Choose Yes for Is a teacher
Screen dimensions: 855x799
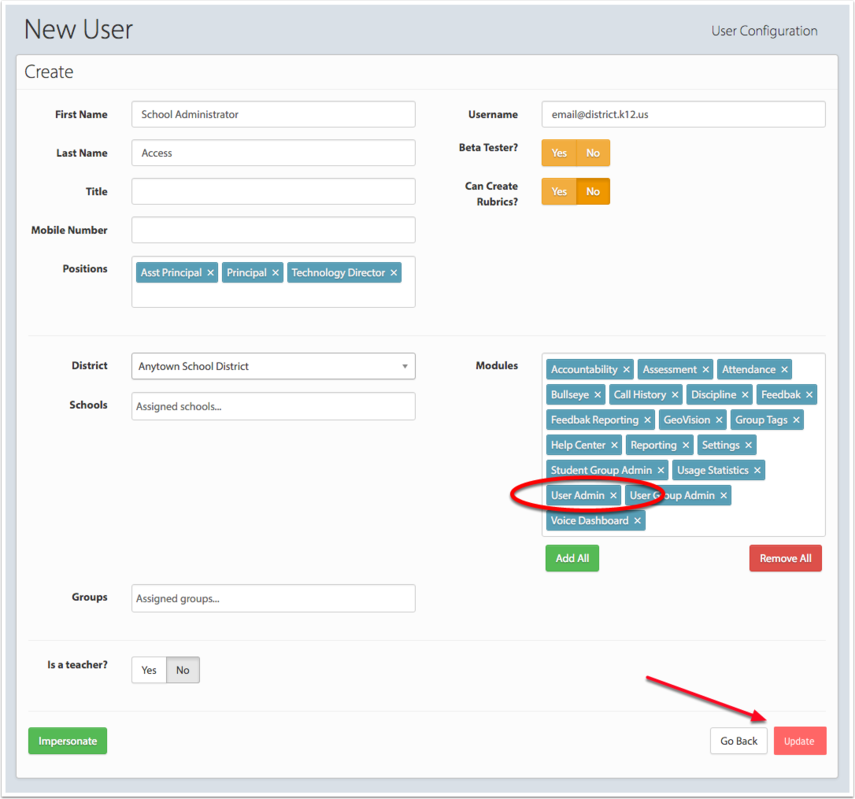(x=149, y=670)
